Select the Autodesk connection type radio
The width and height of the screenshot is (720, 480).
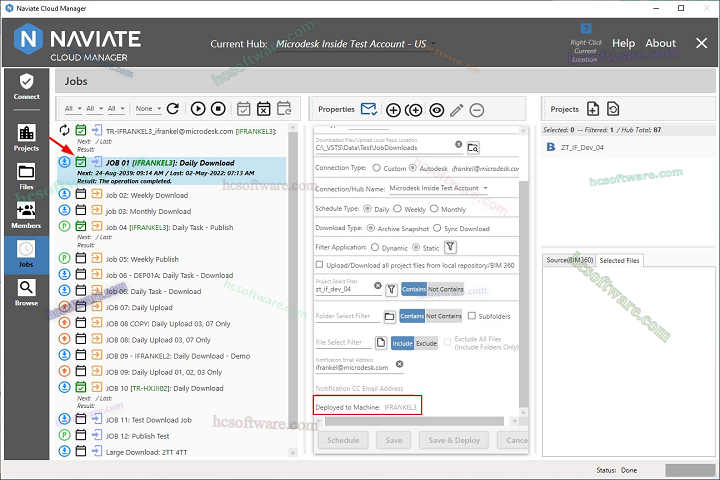[x=413, y=168]
